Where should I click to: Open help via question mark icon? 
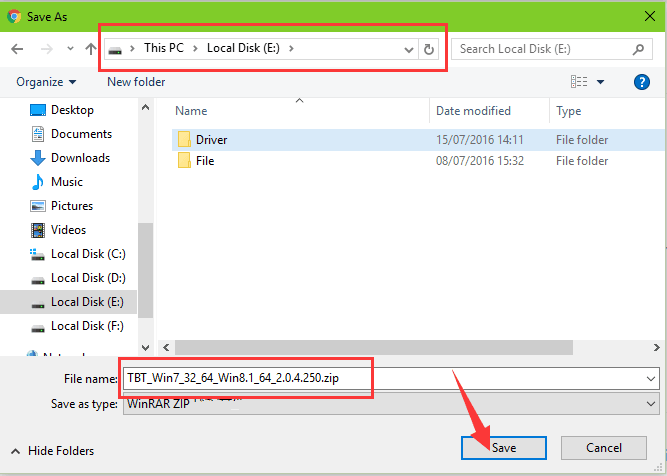[x=641, y=82]
